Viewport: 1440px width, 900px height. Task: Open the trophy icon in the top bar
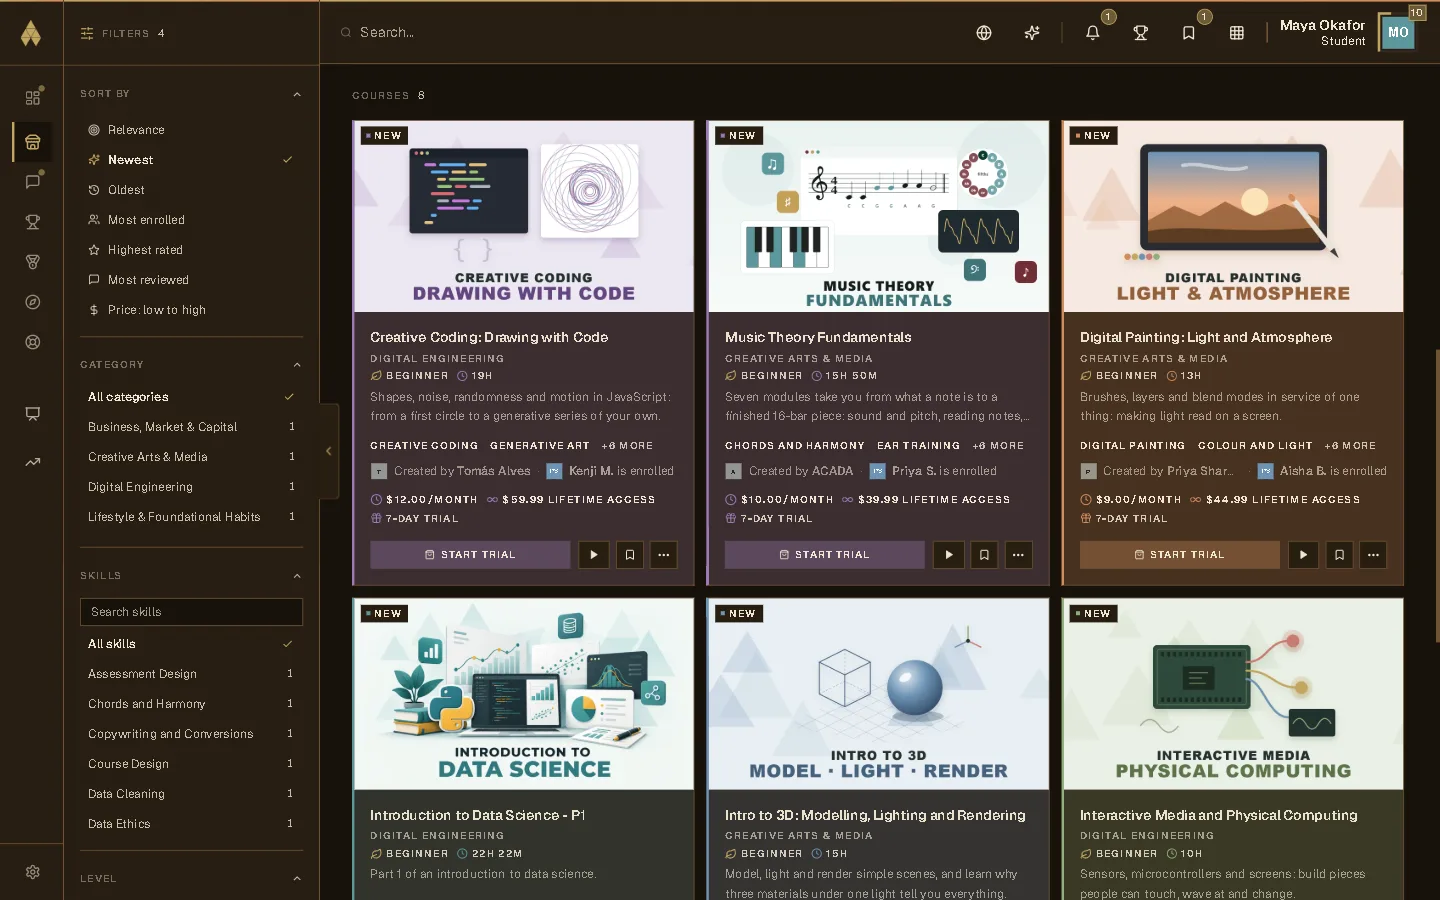pyautogui.click(x=1141, y=33)
